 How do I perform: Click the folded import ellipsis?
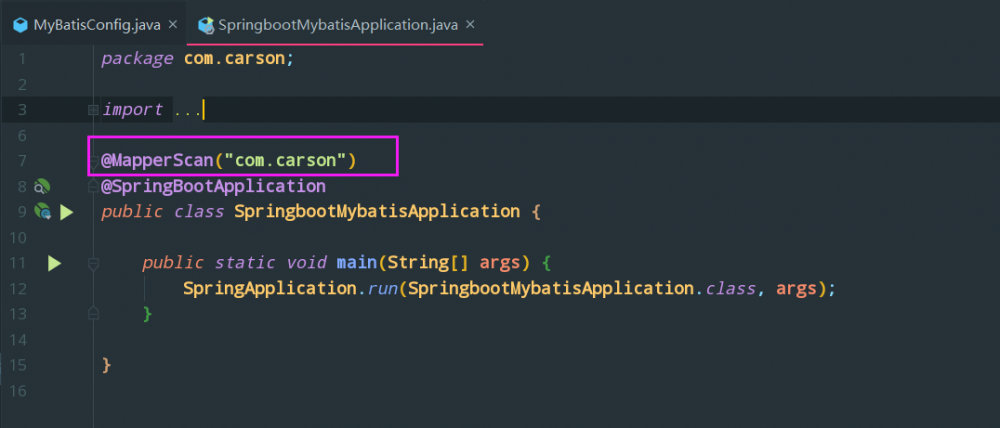(188, 110)
